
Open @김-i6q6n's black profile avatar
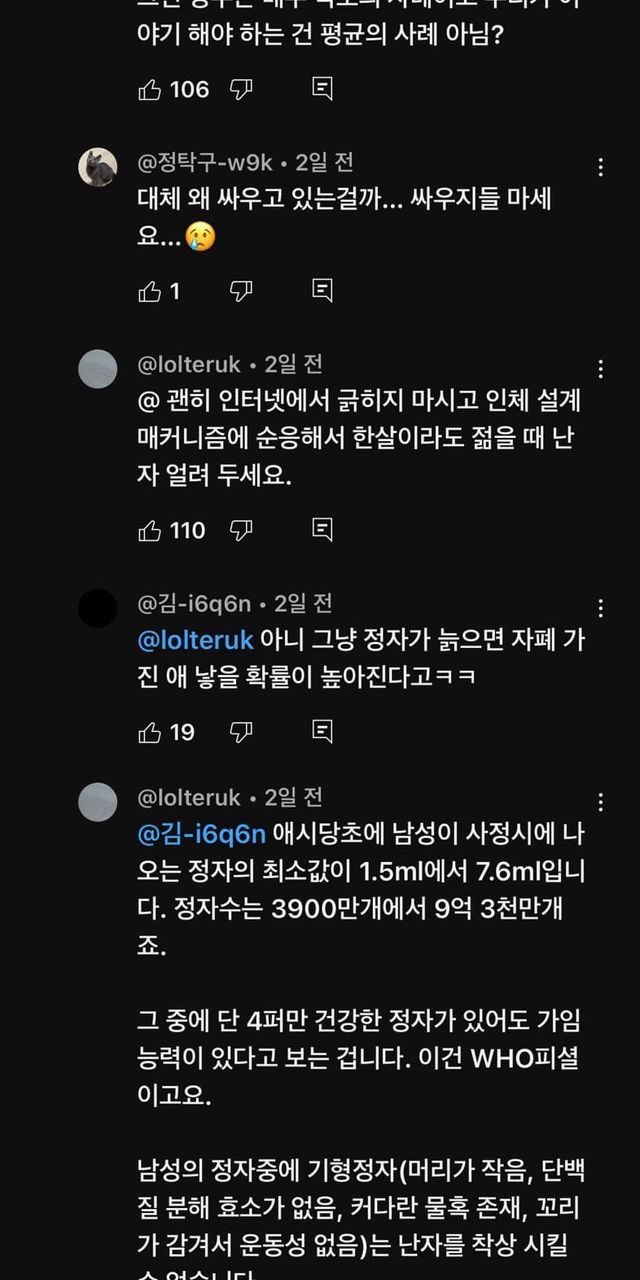coord(98,608)
